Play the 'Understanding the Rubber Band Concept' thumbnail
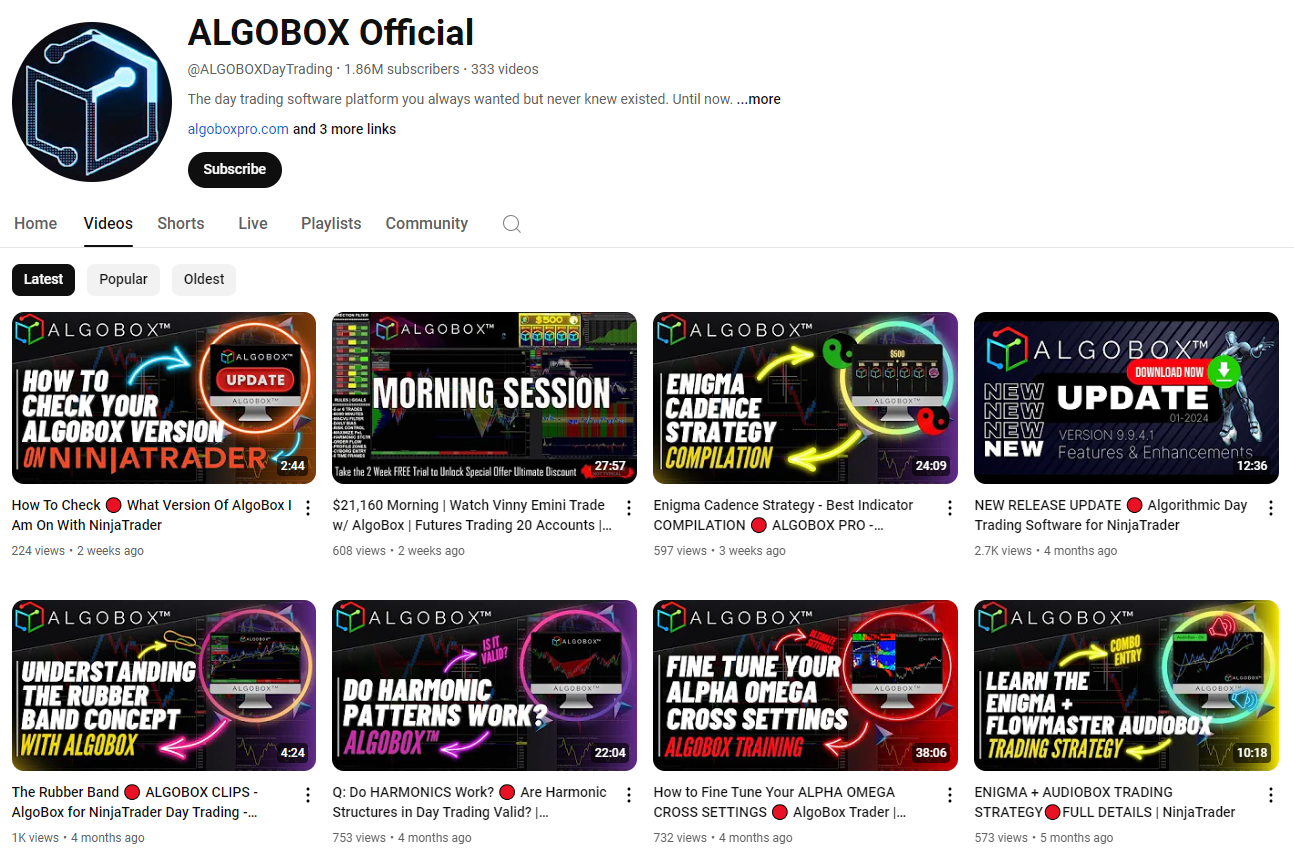This screenshot has width=1294, height=867. click(x=164, y=685)
